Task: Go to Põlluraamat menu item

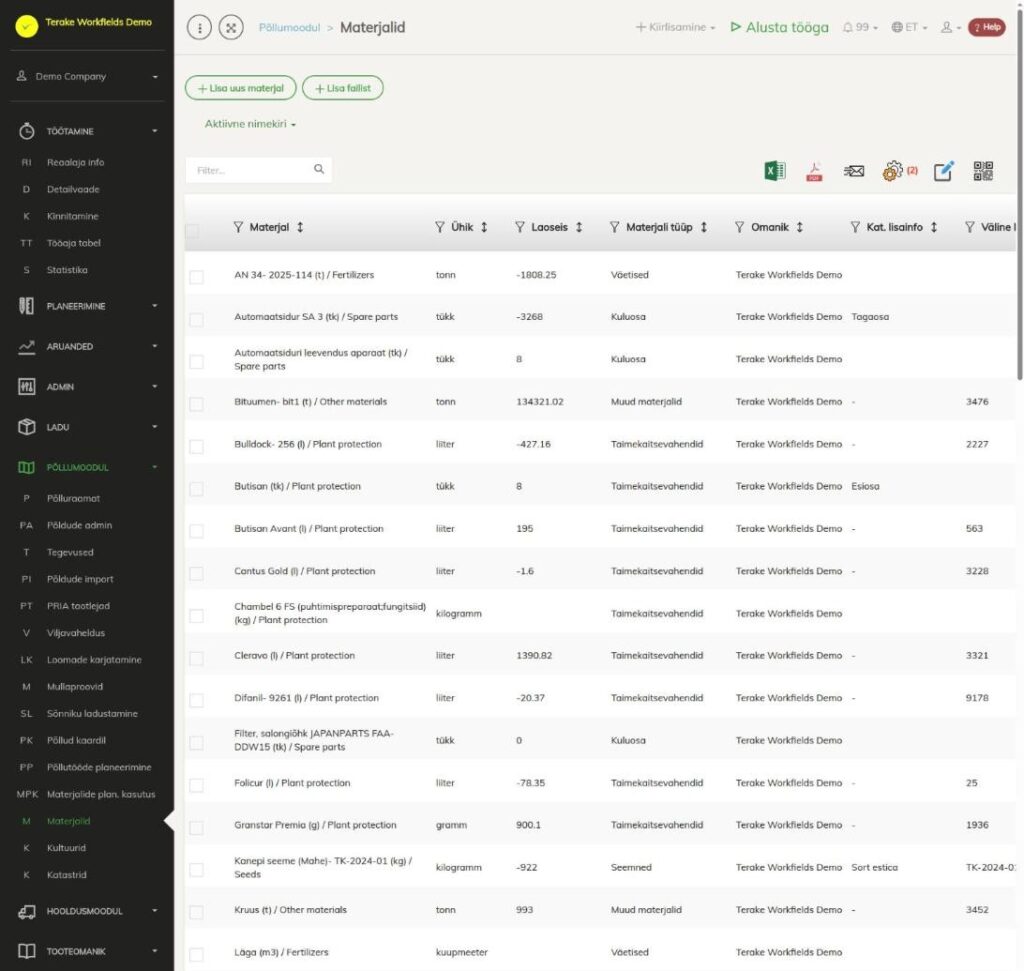Action: 73,498
